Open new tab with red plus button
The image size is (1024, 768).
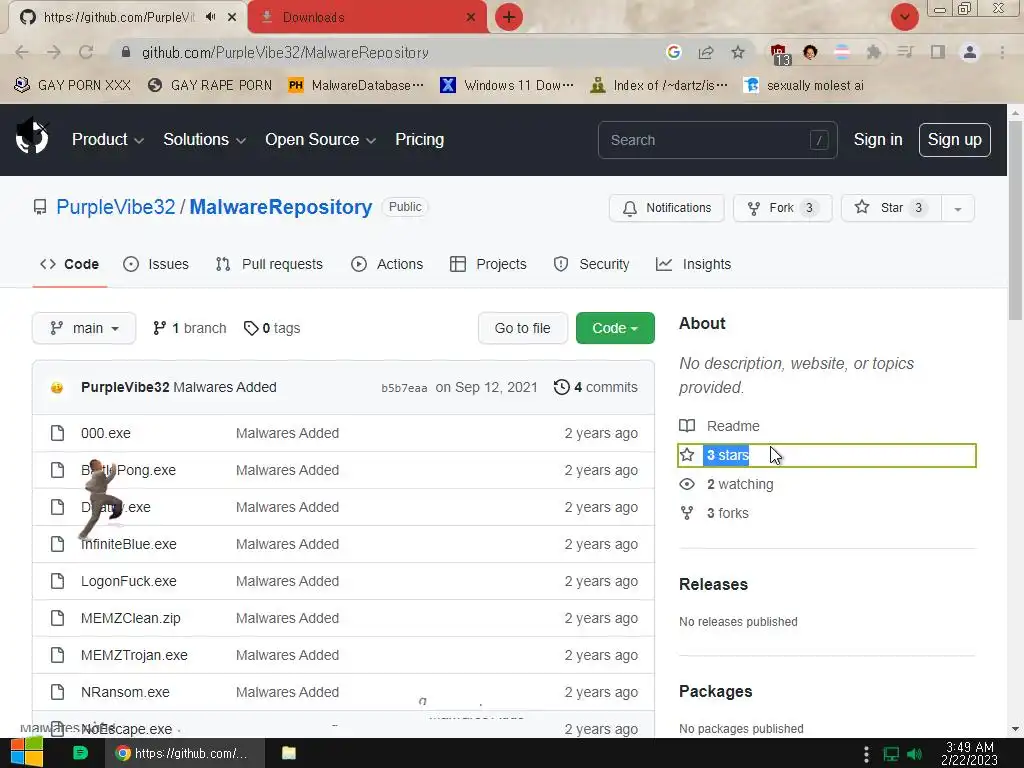[509, 17]
